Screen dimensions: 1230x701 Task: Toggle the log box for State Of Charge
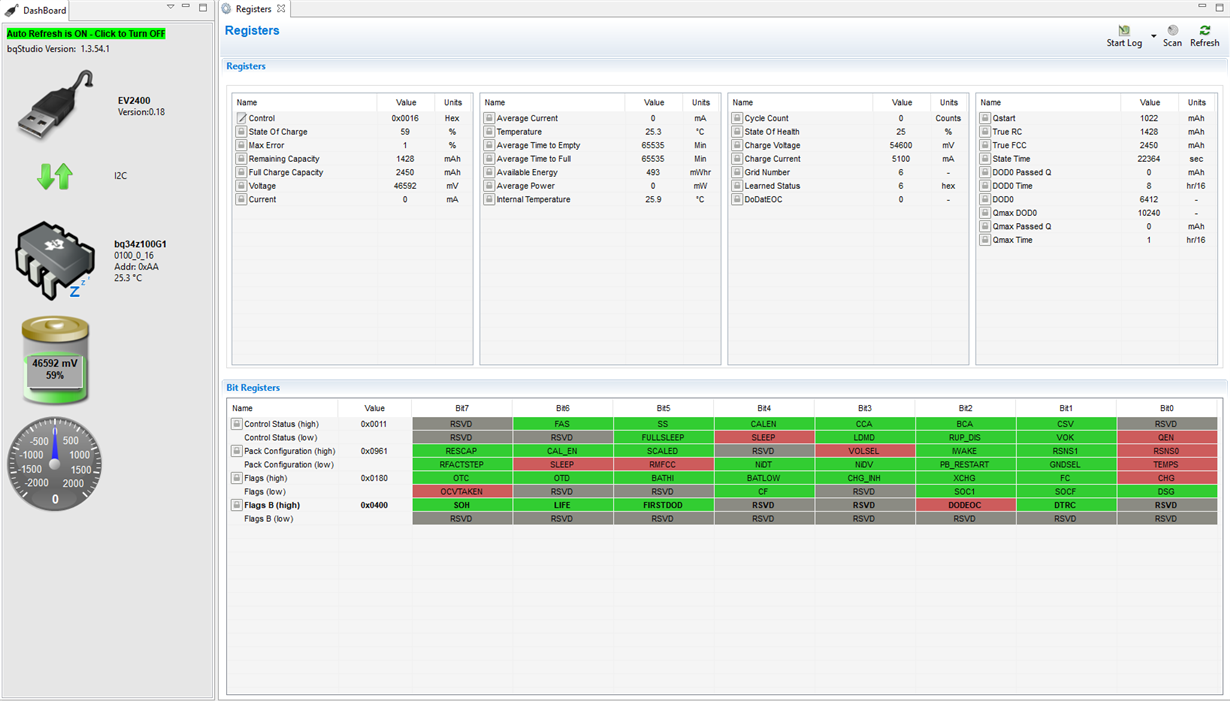click(x=241, y=132)
